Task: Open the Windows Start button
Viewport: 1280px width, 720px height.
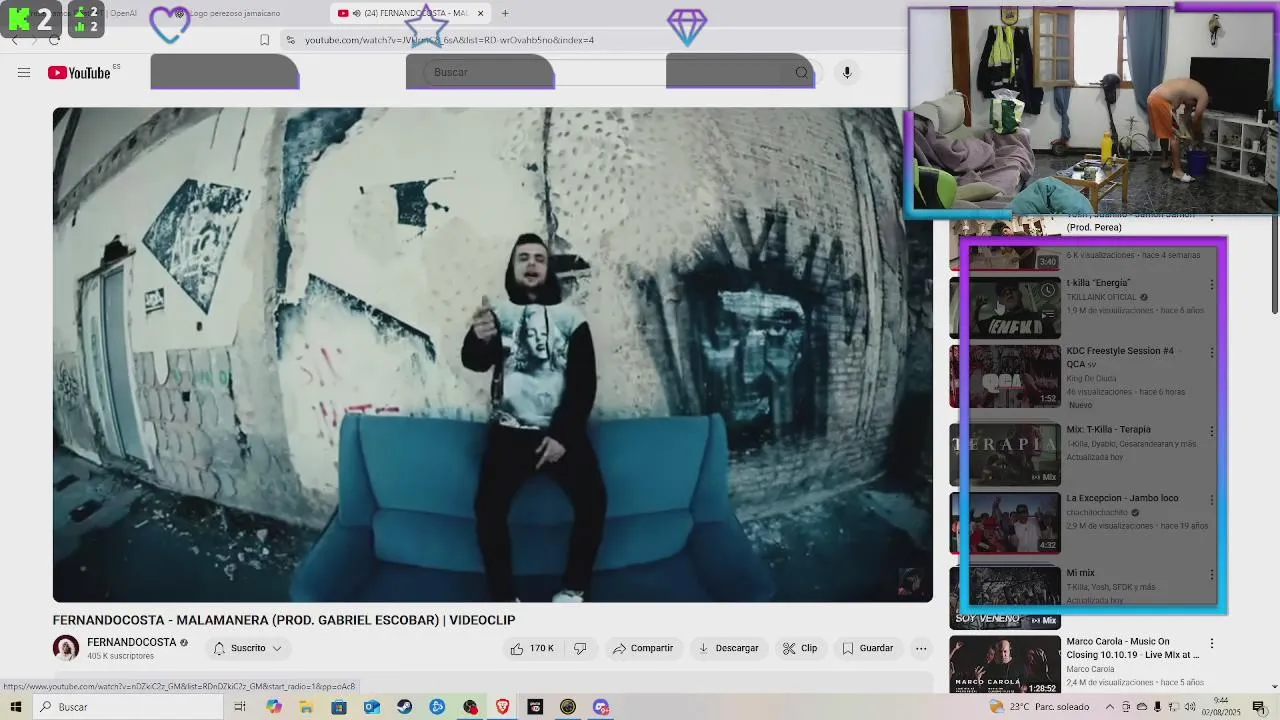Action: [15, 707]
